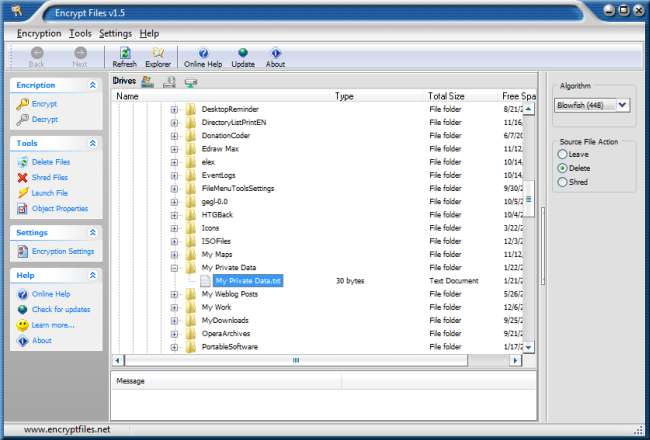Expand the DesktopReminder folder
This screenshot has width=650, height=440.
(x=174, y=109)
